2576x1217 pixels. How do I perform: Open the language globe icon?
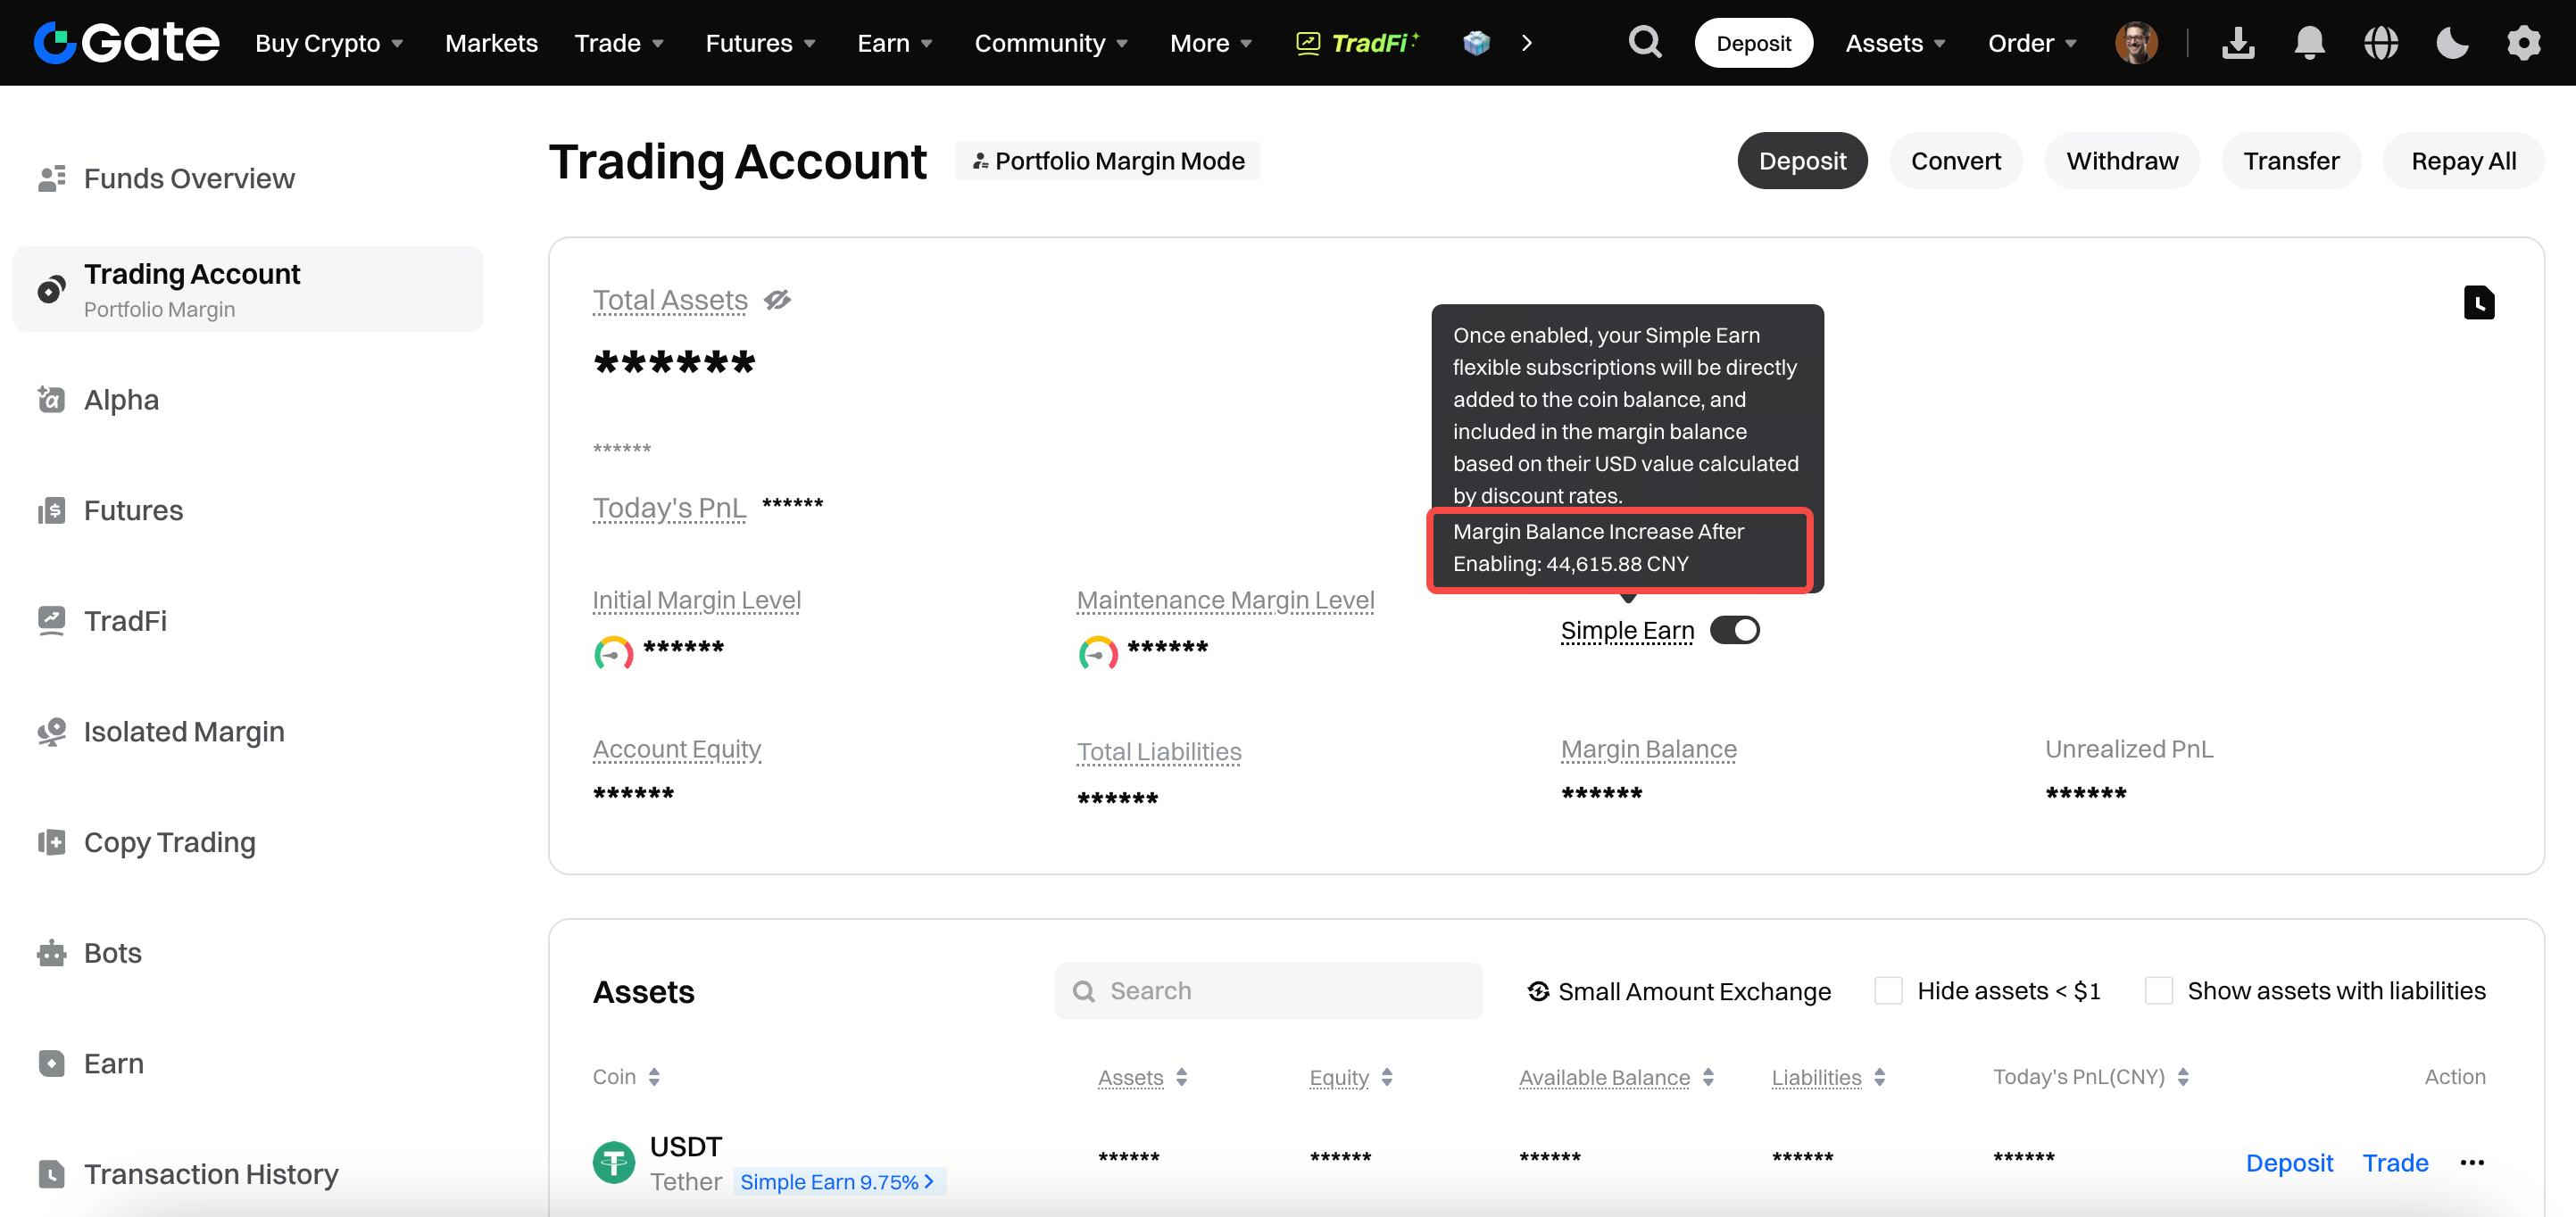coord(2381,42)
